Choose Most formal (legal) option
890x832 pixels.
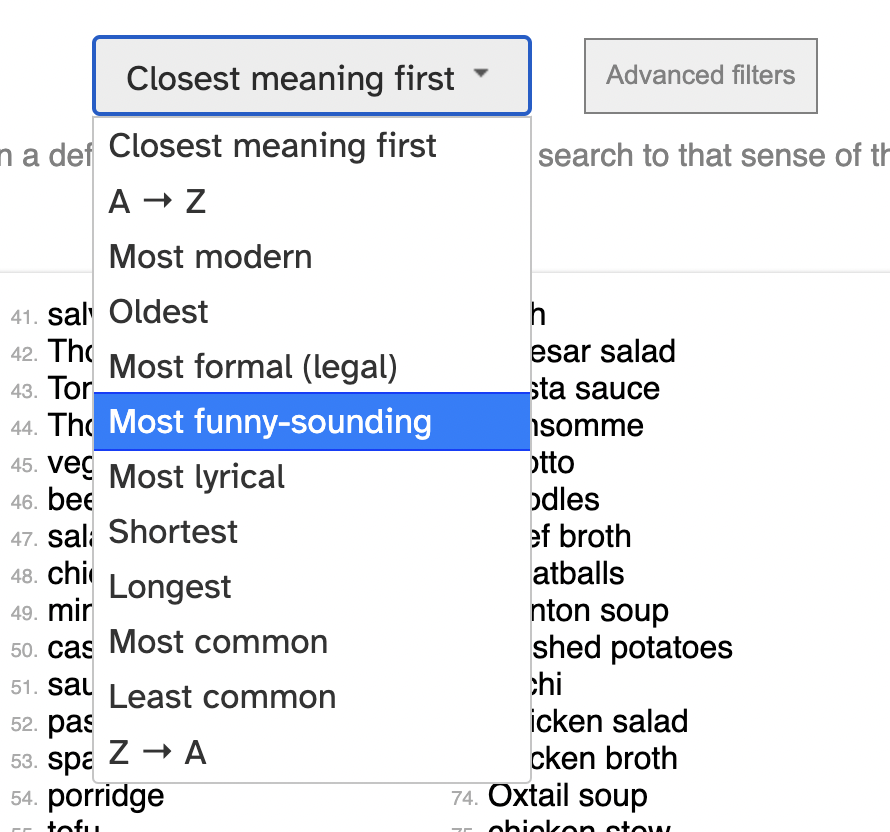[x=253, y=367]
